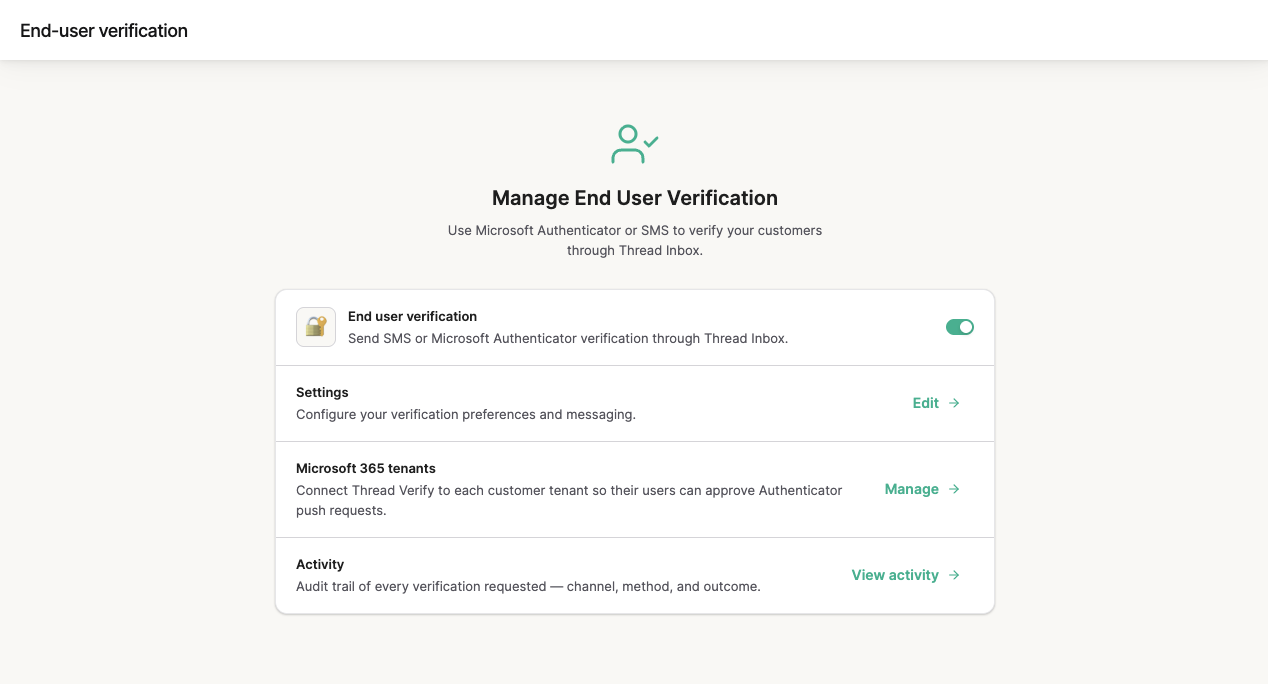Click the 'Configure your verification preferences and messaging.' text
This screenshot has height=684, width=1268.
click(466, 414)
